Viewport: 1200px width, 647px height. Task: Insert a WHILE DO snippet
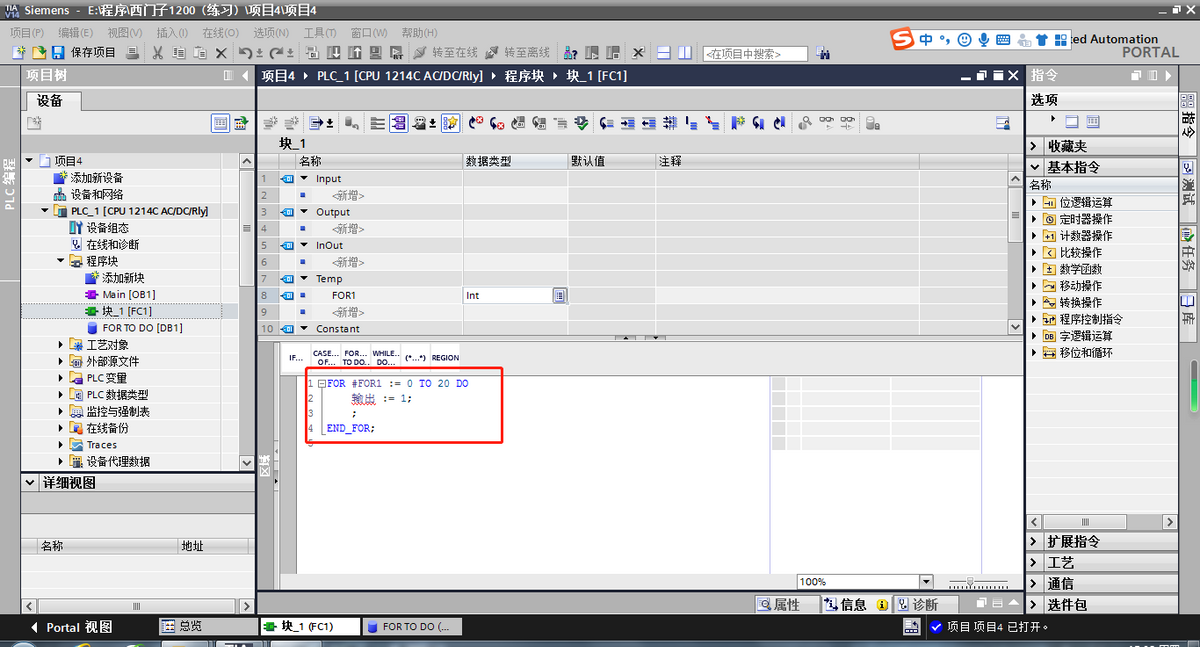tap(384, 357)
